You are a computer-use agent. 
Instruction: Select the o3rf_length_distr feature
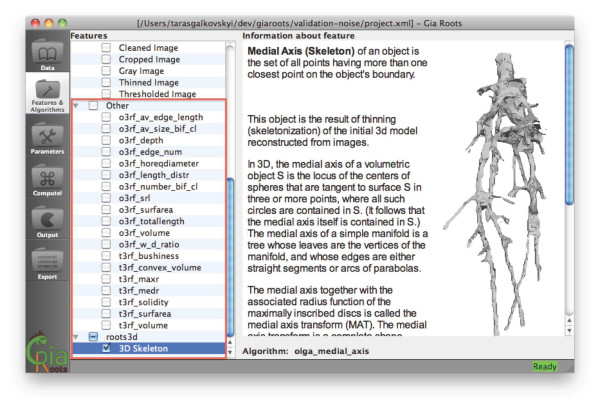tap(154, 175)
